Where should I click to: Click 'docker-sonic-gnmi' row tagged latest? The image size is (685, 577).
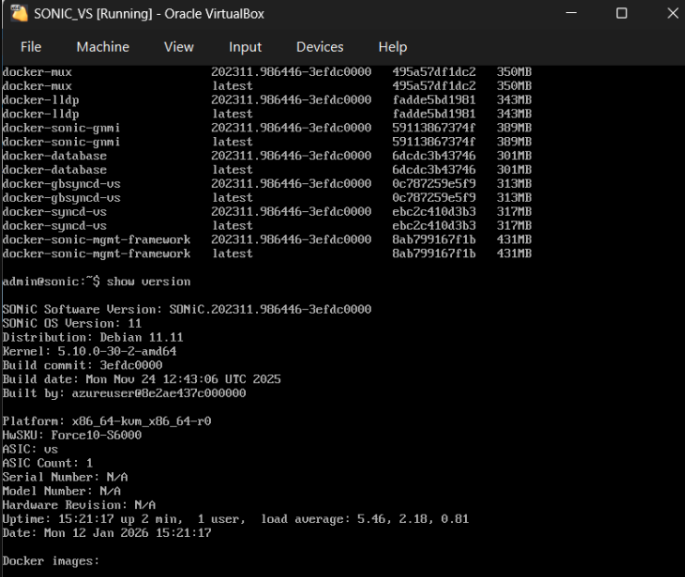pyautogui.click(x=267, y=142)
